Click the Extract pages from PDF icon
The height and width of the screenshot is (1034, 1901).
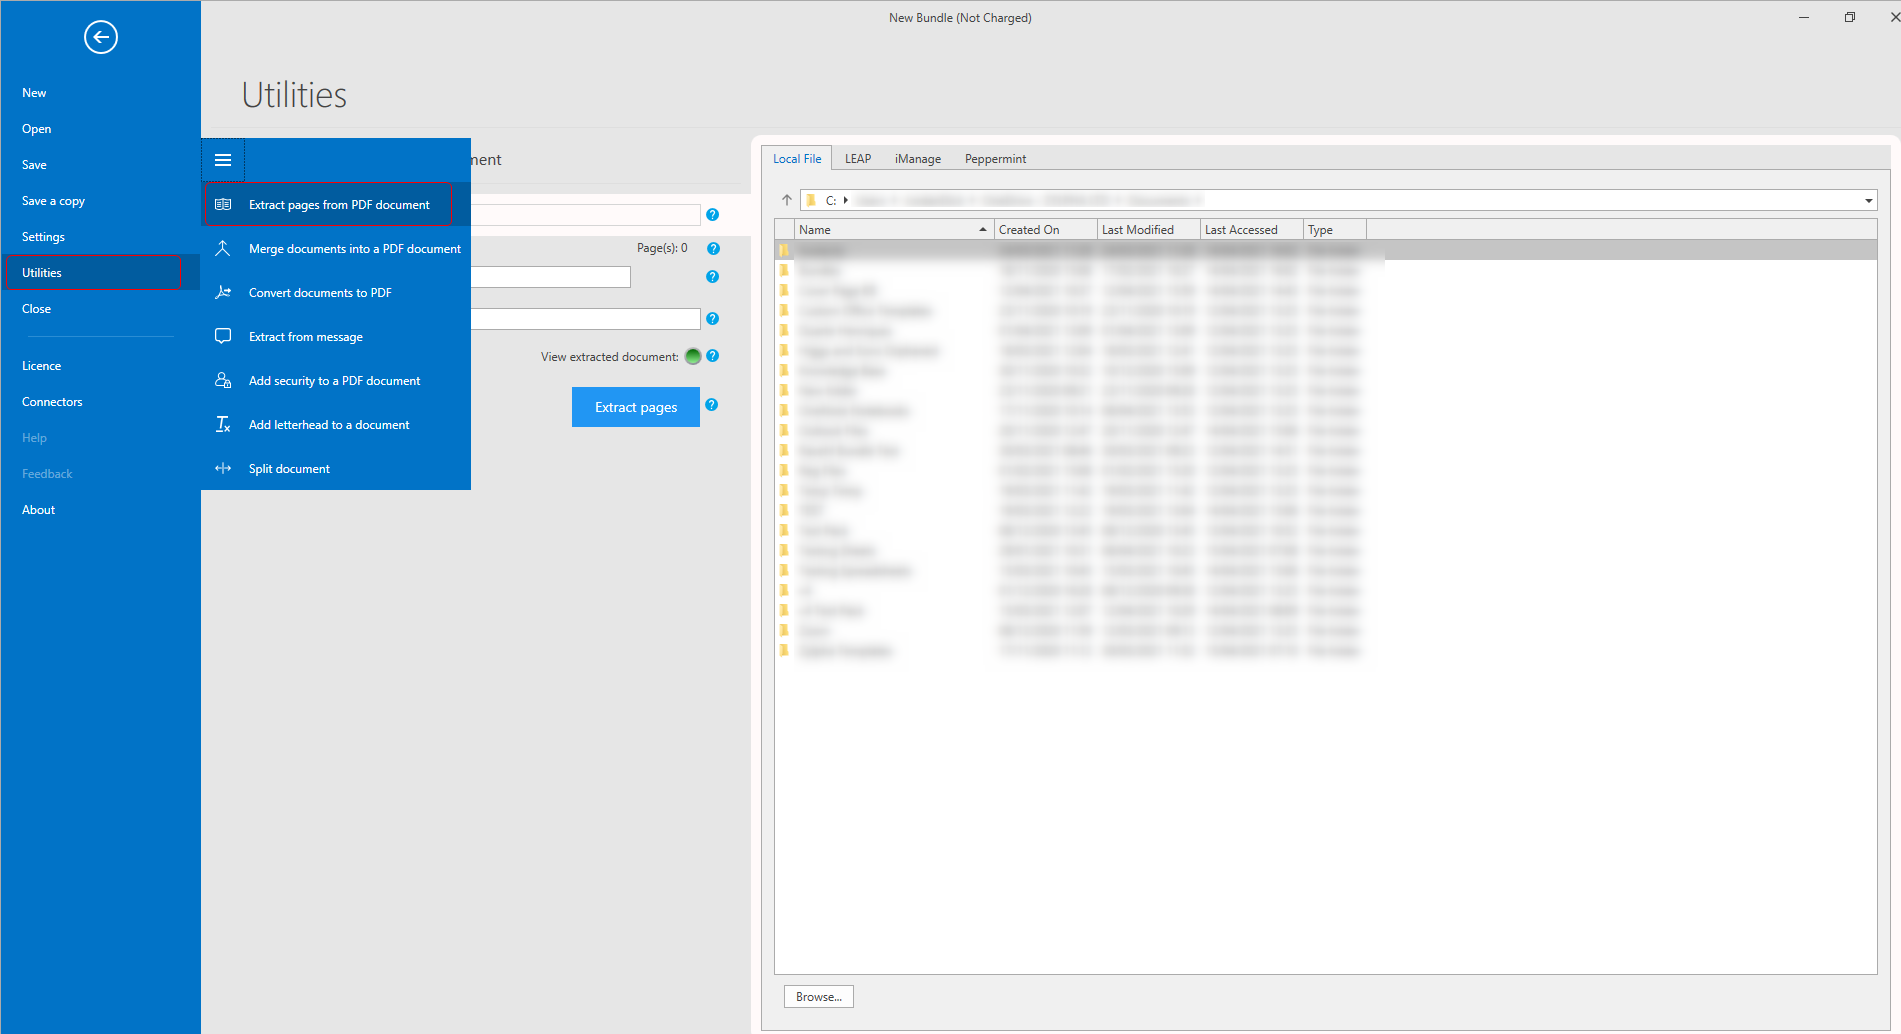click(223, 205)
